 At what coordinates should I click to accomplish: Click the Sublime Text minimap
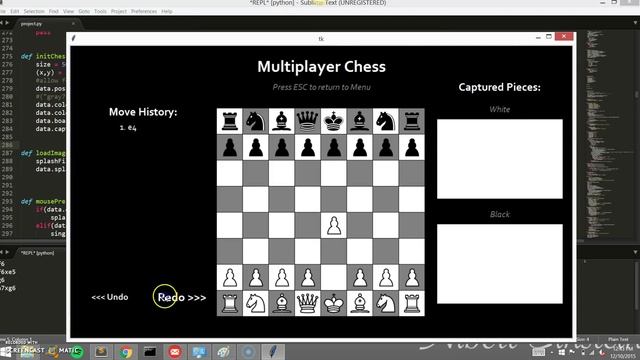(x=608, y=135)
